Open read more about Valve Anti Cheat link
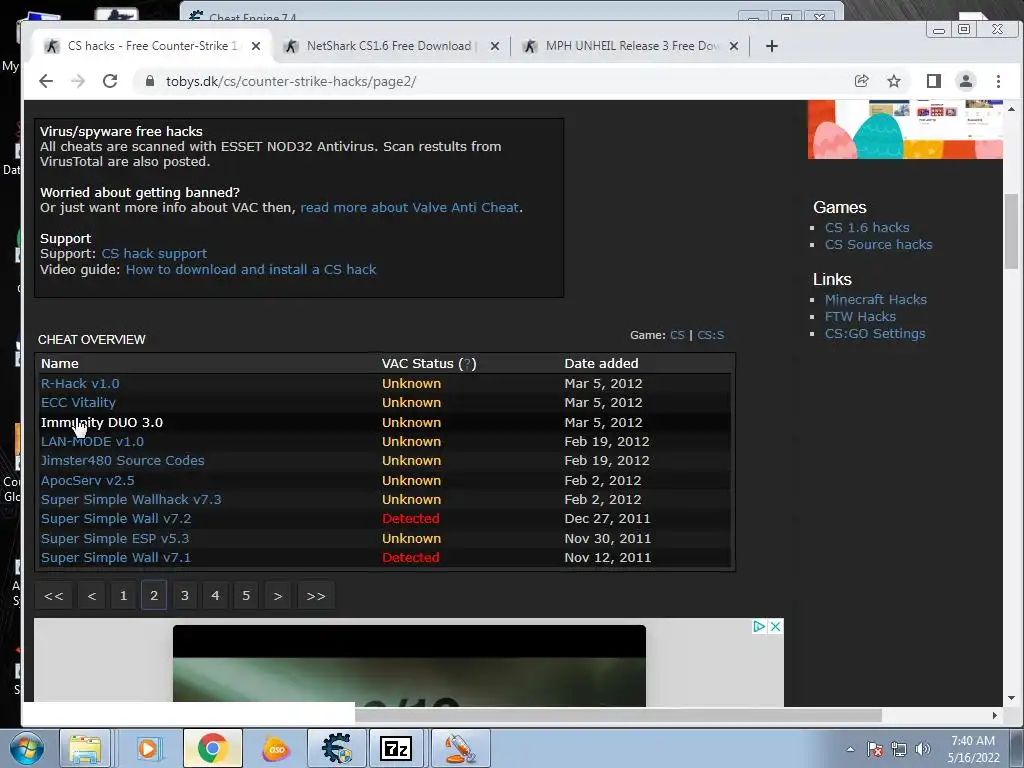 coord(410,208)
